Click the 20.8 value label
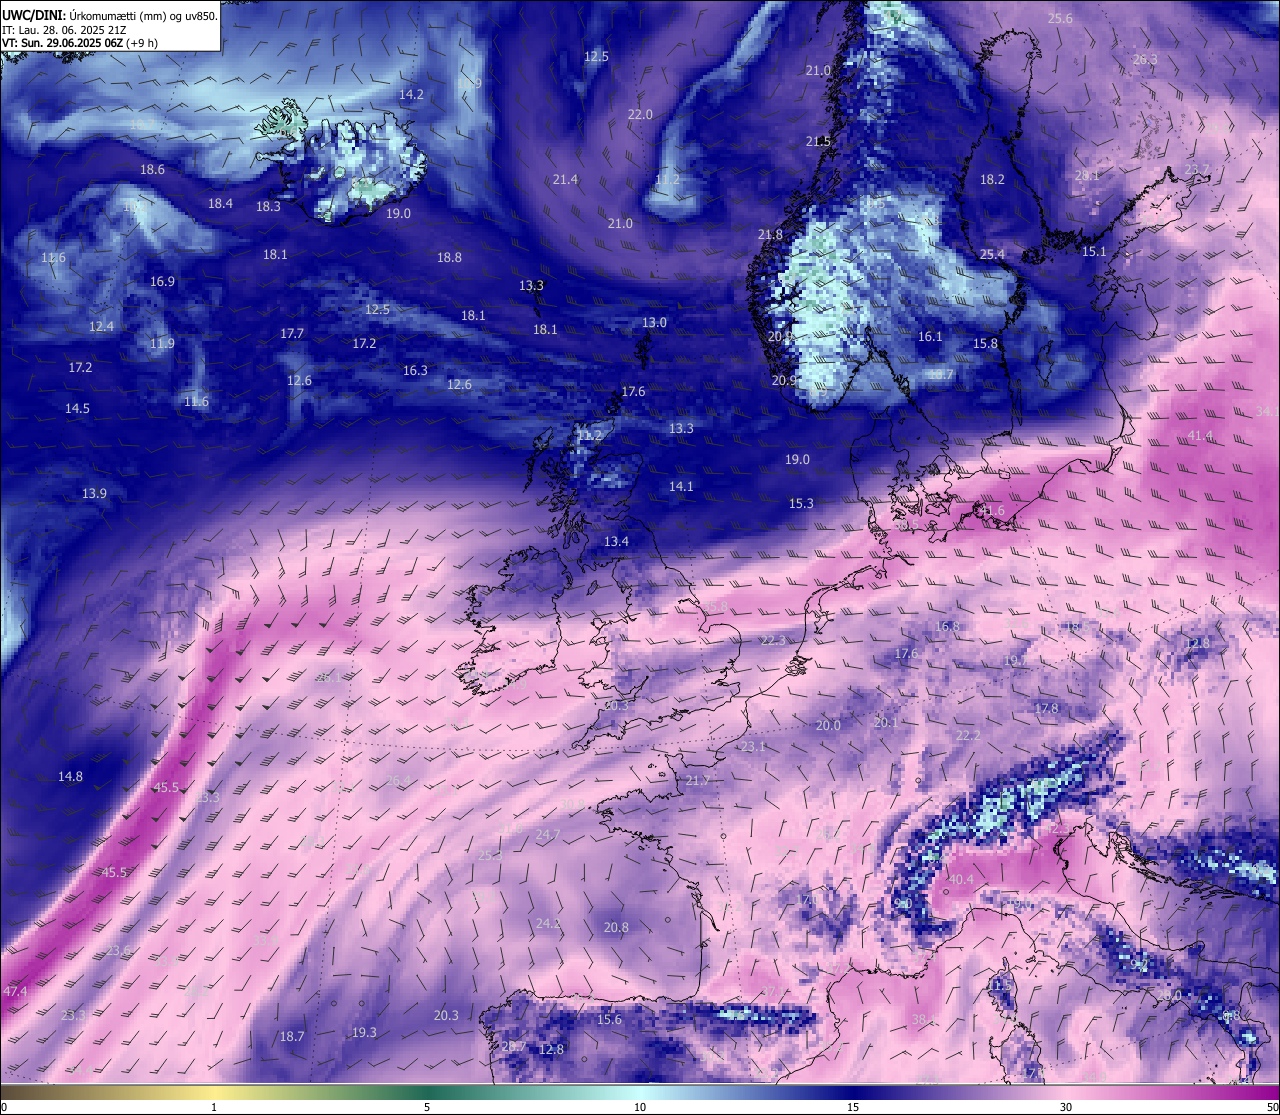 point(616,928)
